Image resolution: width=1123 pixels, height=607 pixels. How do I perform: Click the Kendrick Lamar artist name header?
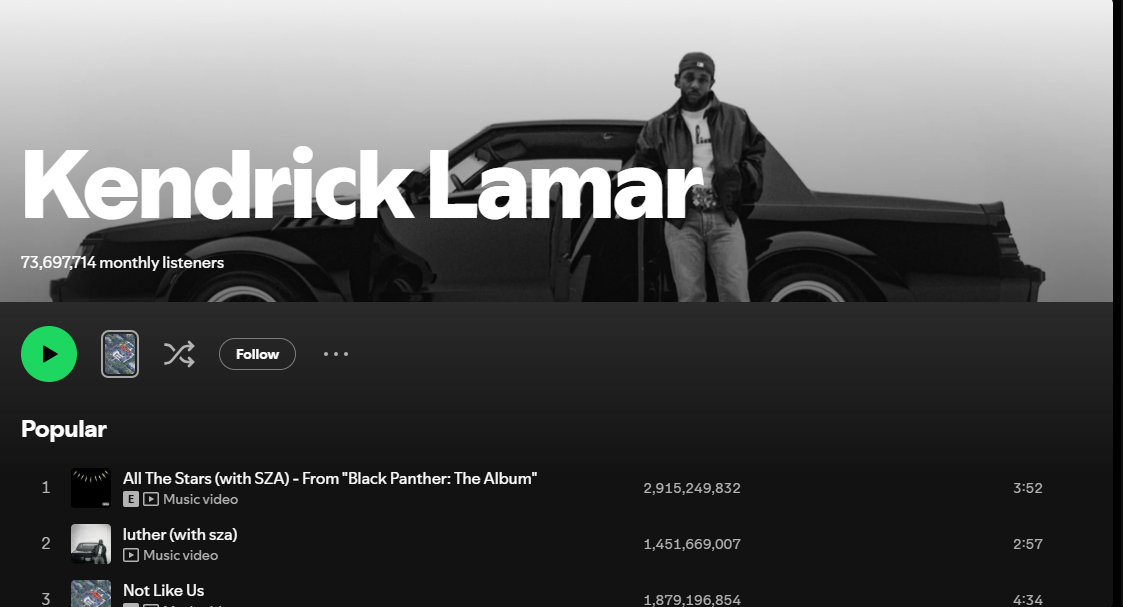click(362, 185)
